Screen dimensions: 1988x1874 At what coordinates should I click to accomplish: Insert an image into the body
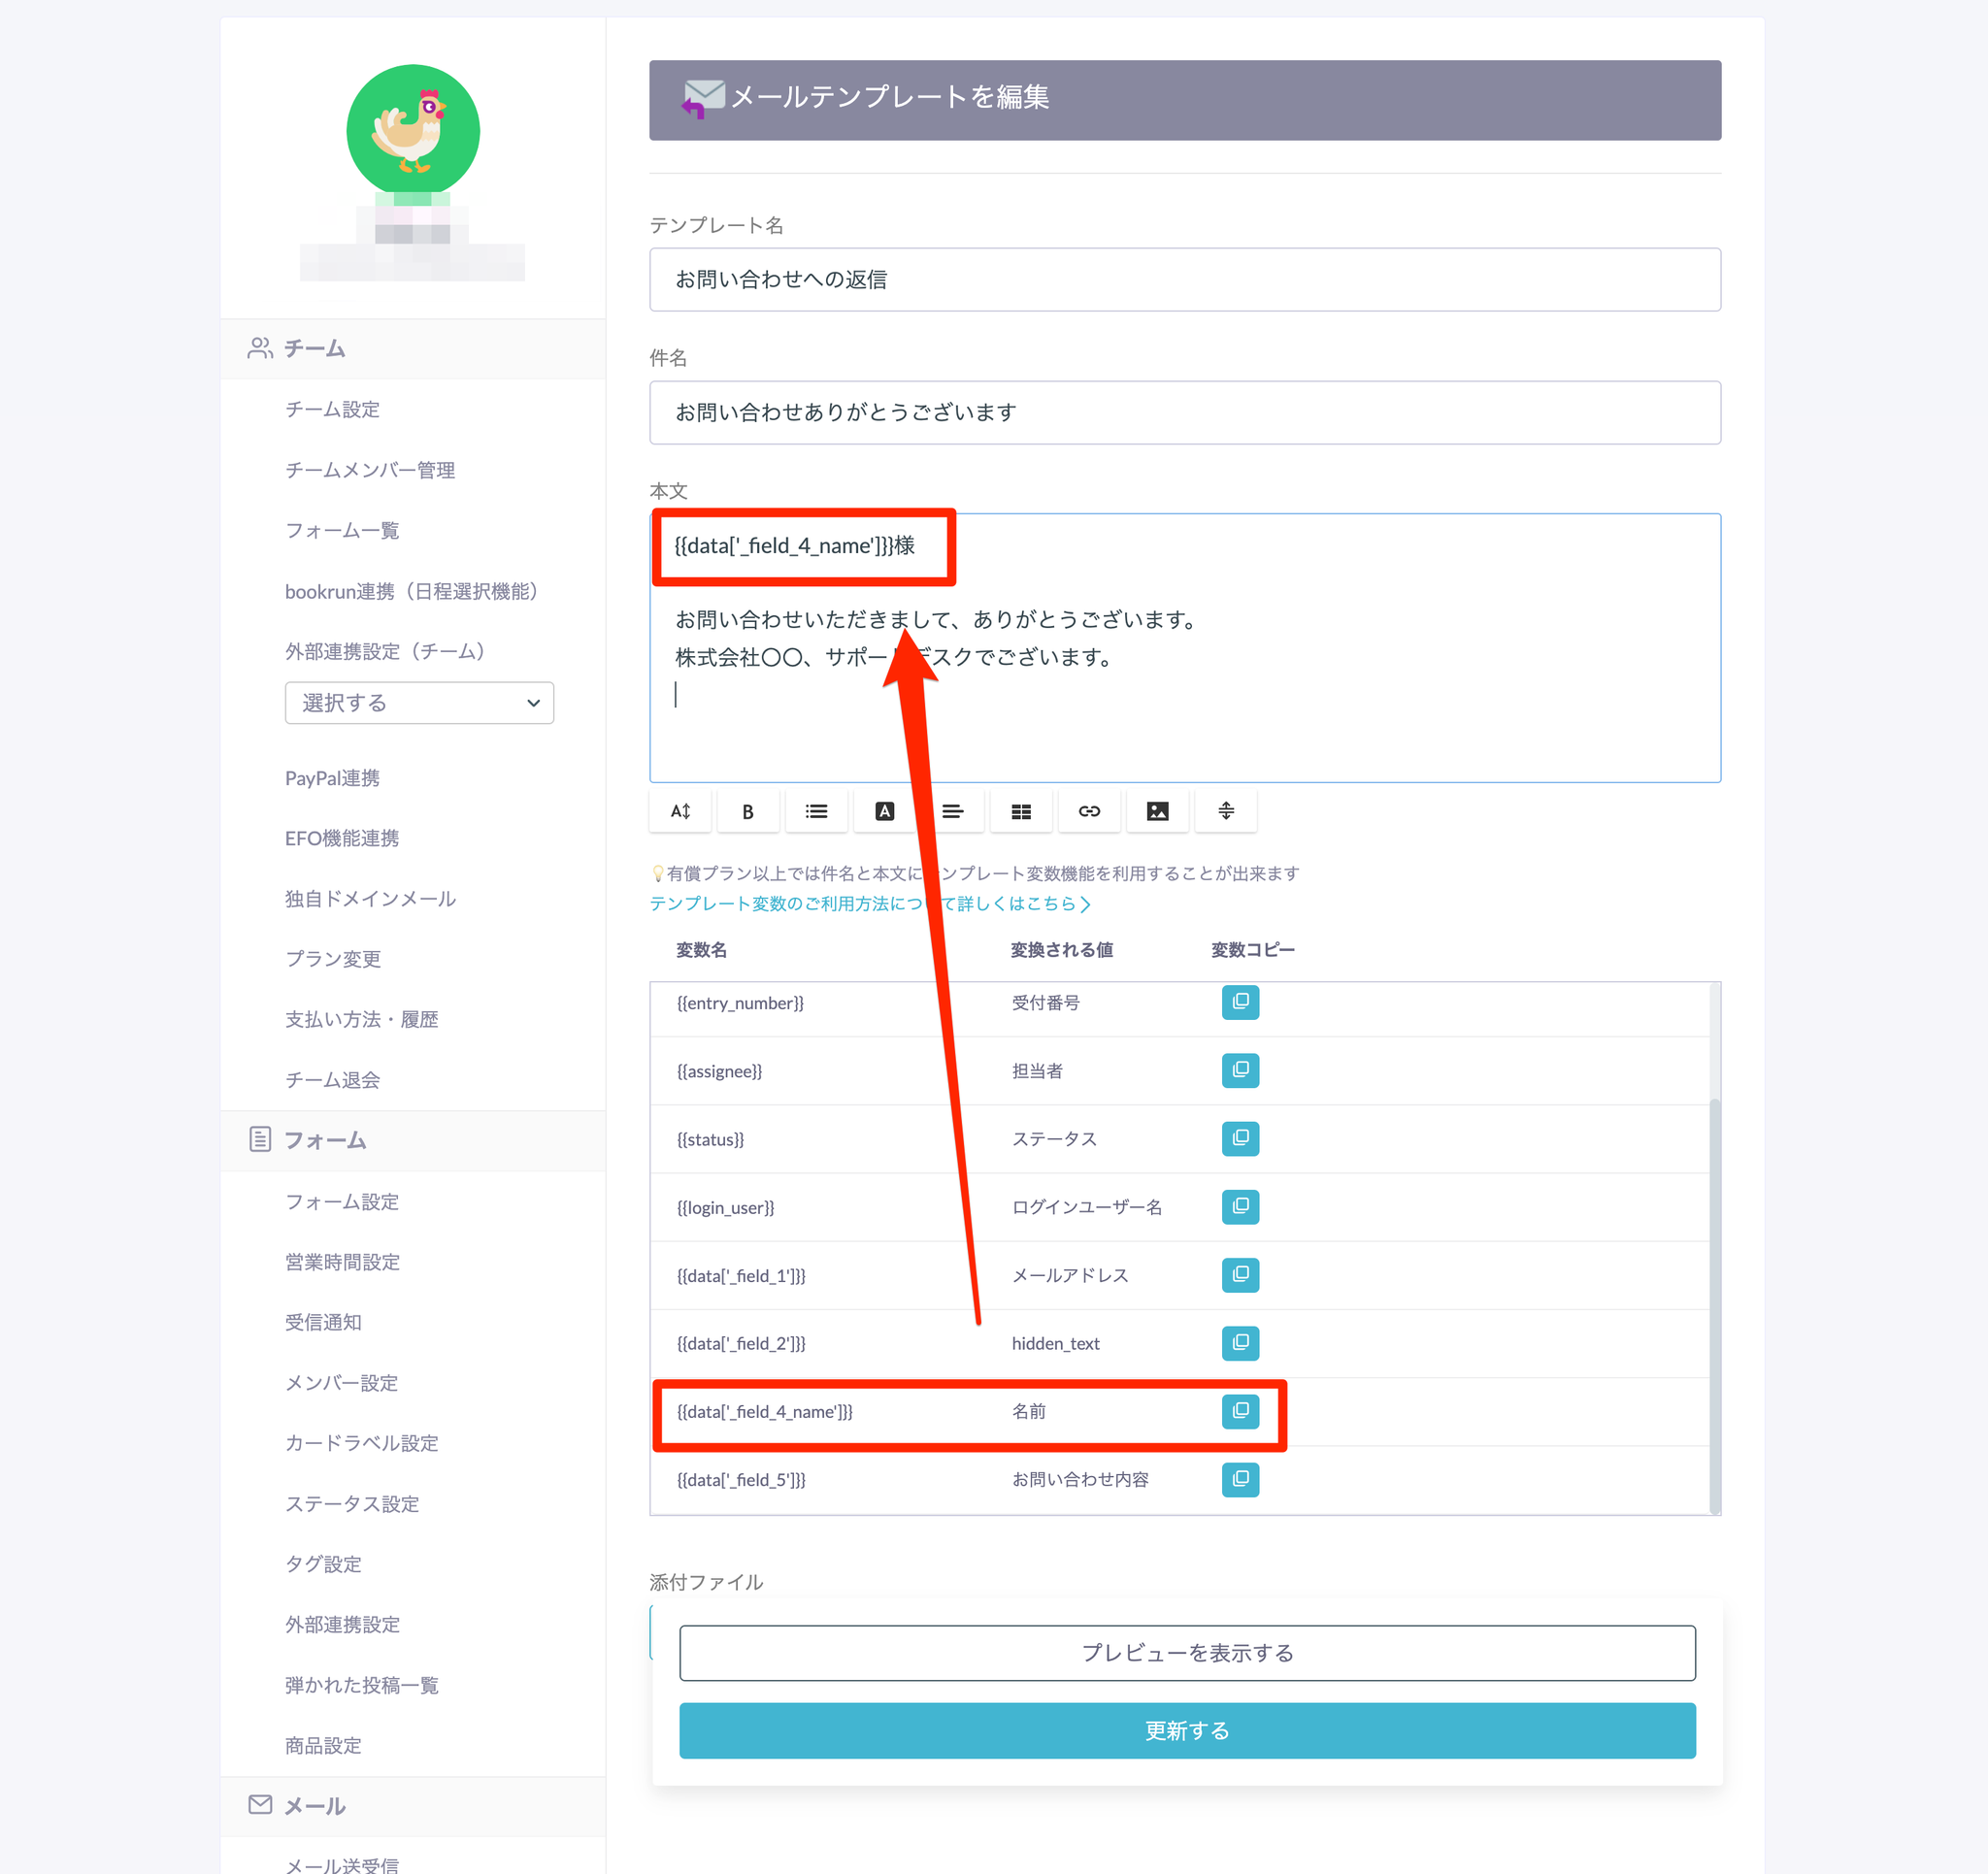pos(1157,811)
